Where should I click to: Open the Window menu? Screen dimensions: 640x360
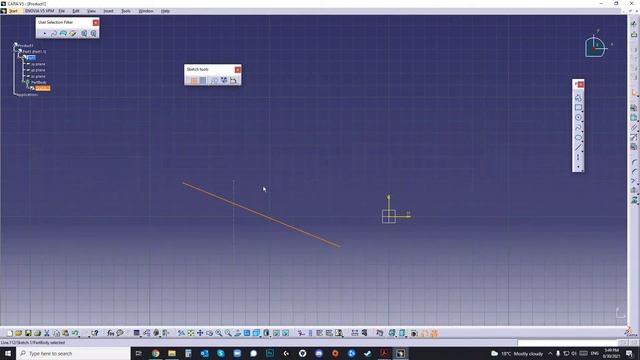point(146,11)
